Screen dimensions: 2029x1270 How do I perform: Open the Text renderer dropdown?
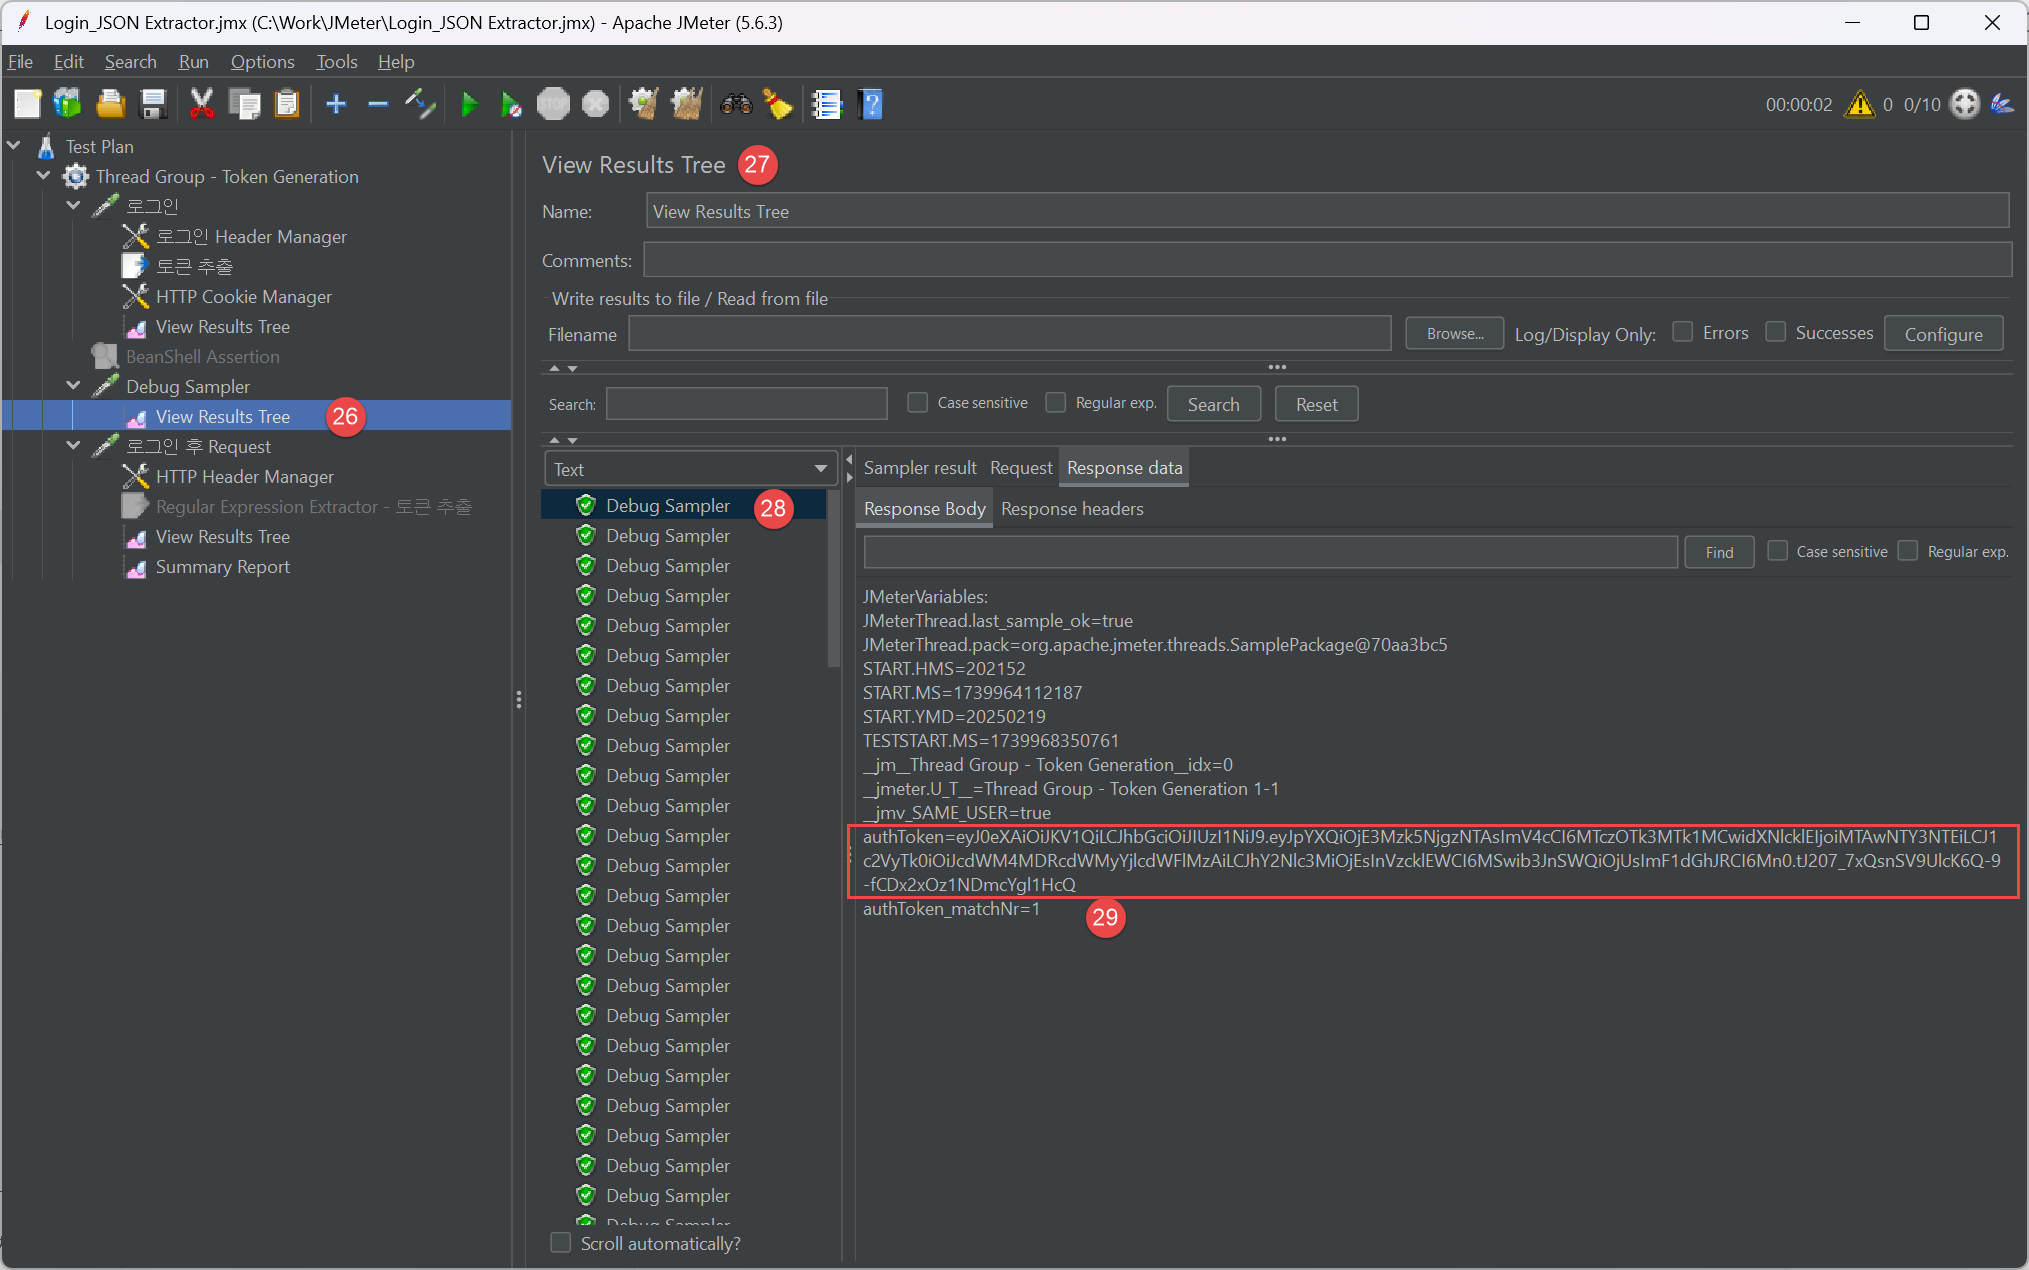click(691, 469)
